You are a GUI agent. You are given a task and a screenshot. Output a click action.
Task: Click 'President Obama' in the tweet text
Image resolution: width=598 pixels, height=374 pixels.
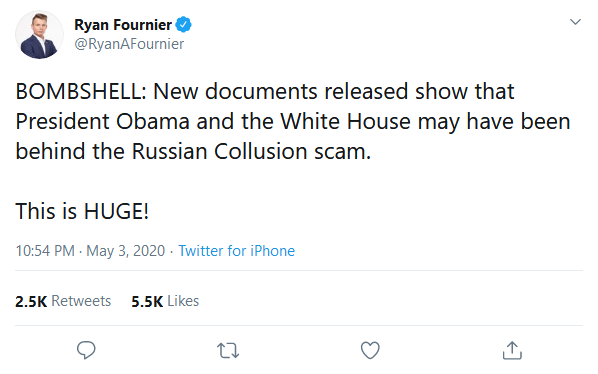(103, 122)
